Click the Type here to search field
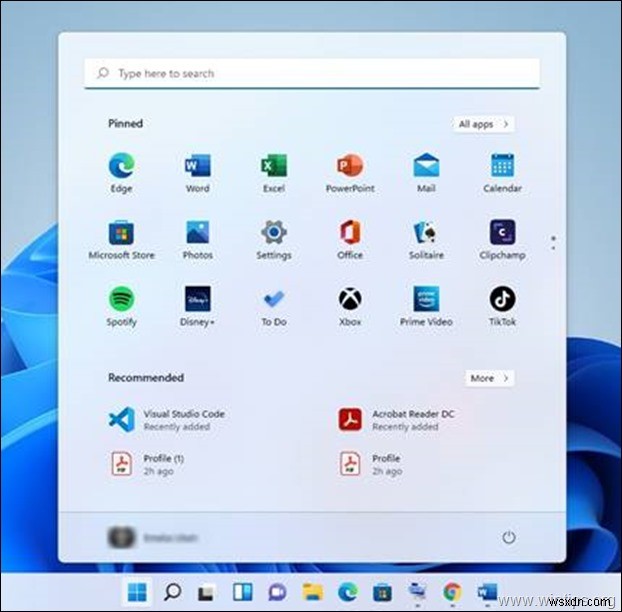 [x=312, y=73]
